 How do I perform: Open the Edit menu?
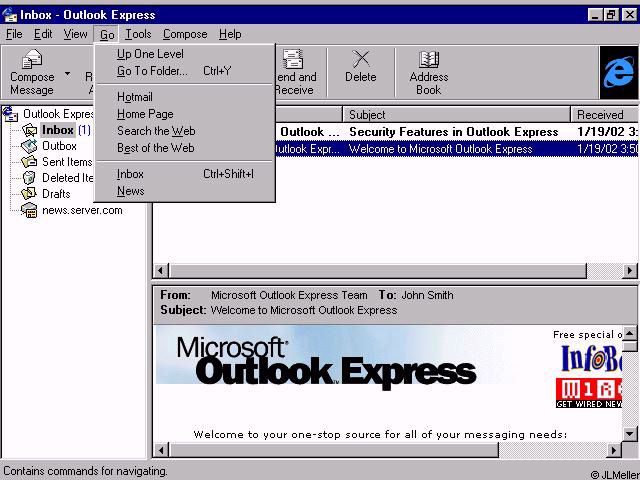[x=43, y=34]
